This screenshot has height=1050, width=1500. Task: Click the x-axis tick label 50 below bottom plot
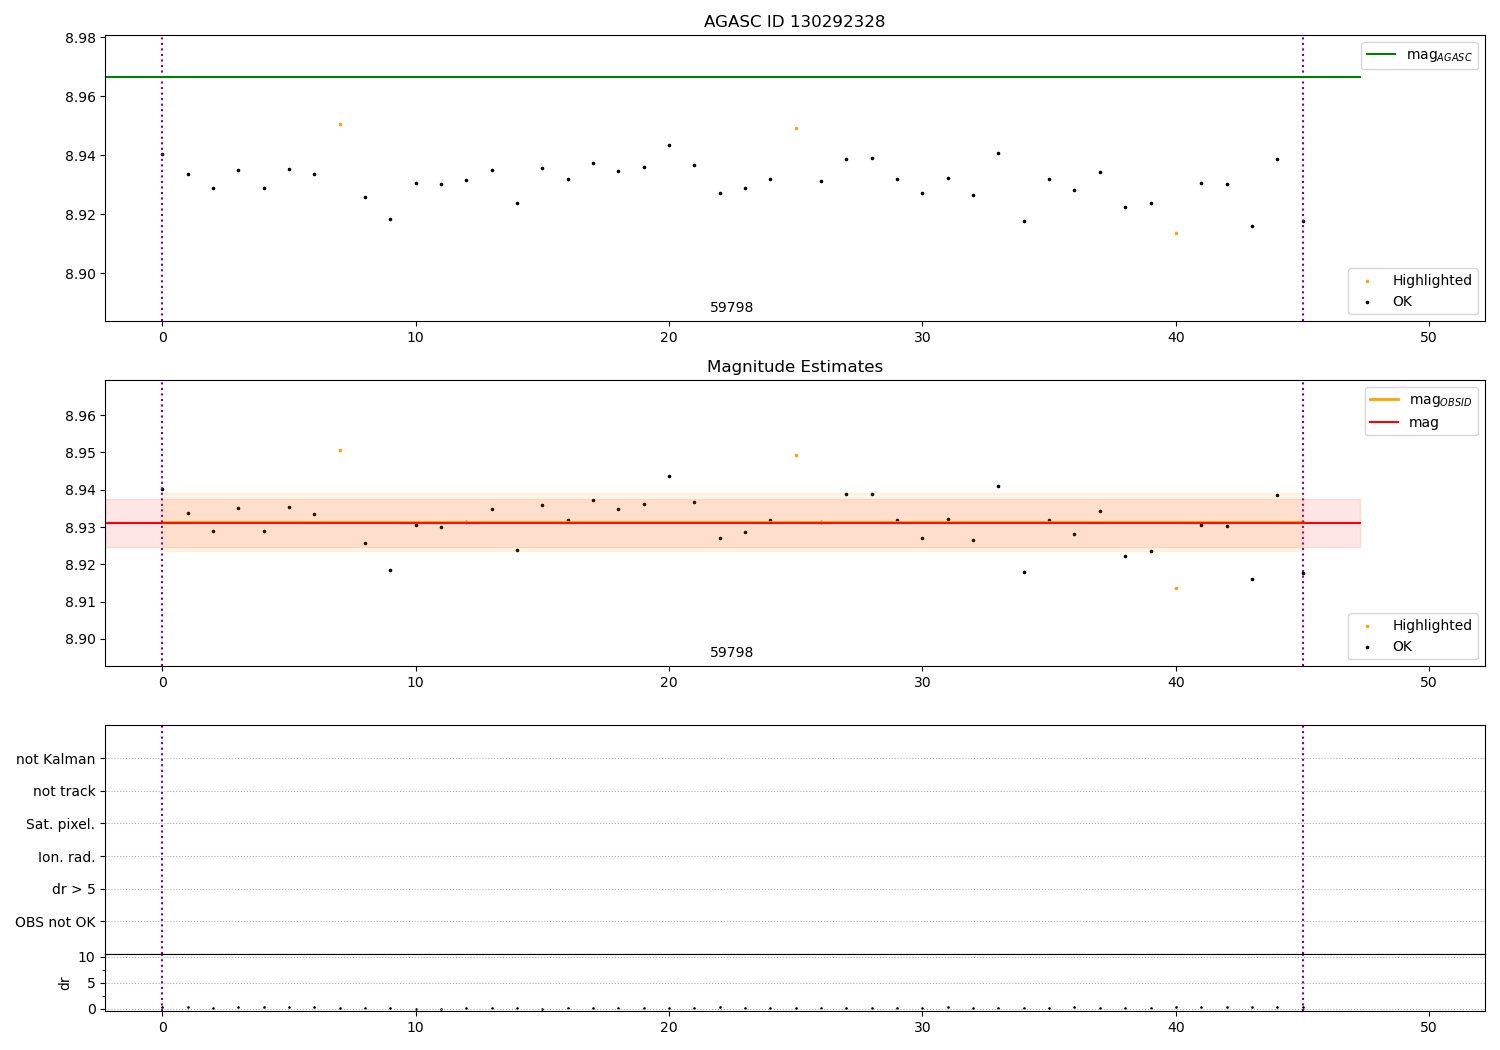tap(1429, 1027)
